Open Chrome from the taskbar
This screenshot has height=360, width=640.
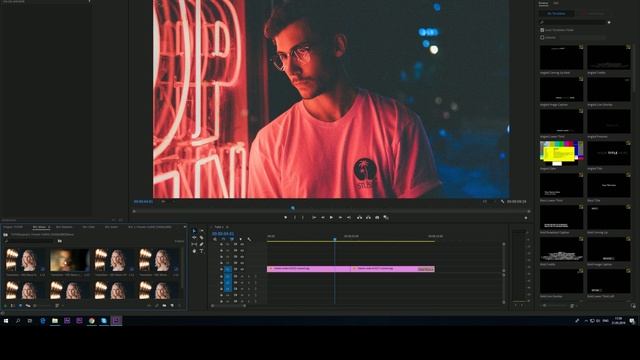[x=91, y=321]
